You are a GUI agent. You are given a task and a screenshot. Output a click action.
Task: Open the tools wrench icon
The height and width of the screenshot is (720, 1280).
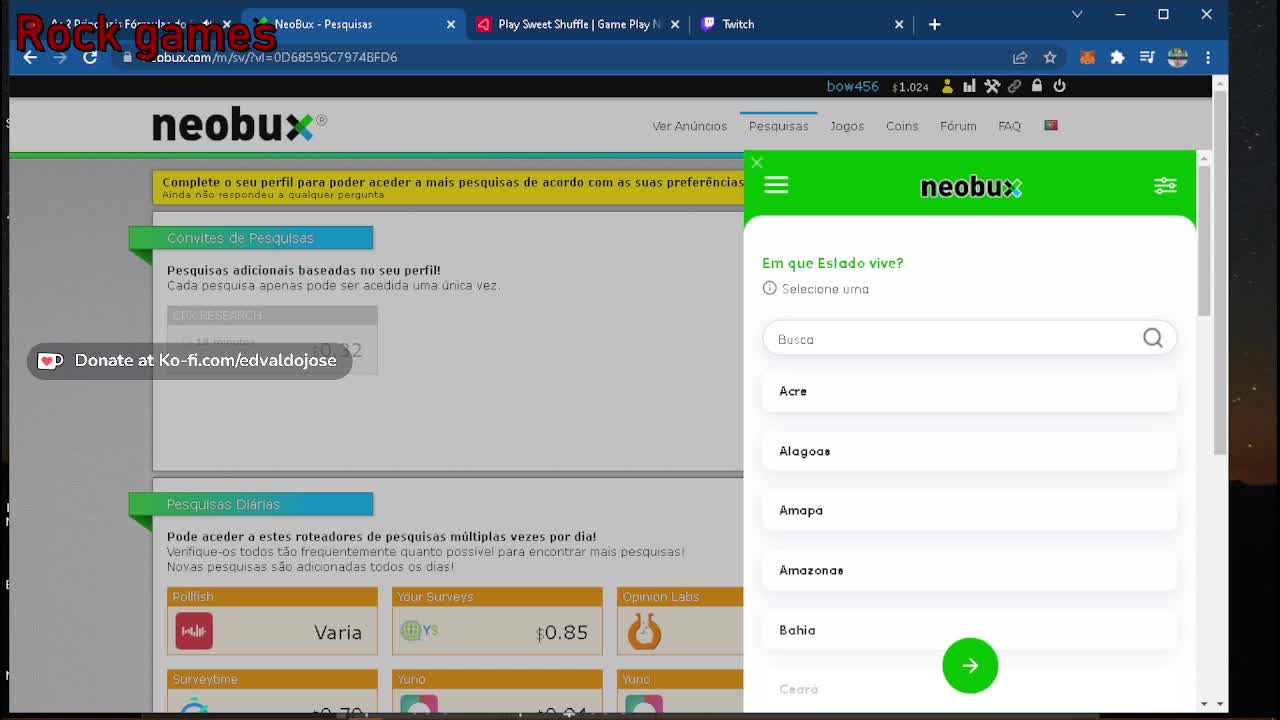992,86
